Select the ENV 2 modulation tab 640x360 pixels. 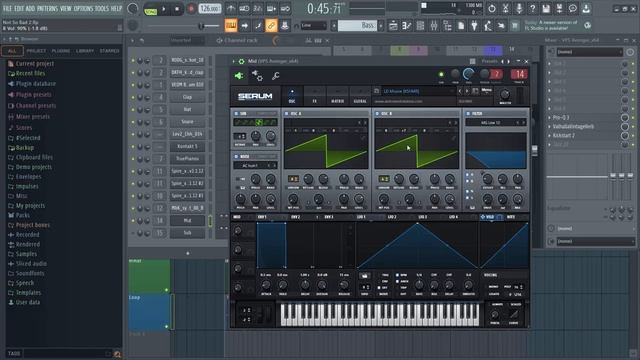[296, 217]
